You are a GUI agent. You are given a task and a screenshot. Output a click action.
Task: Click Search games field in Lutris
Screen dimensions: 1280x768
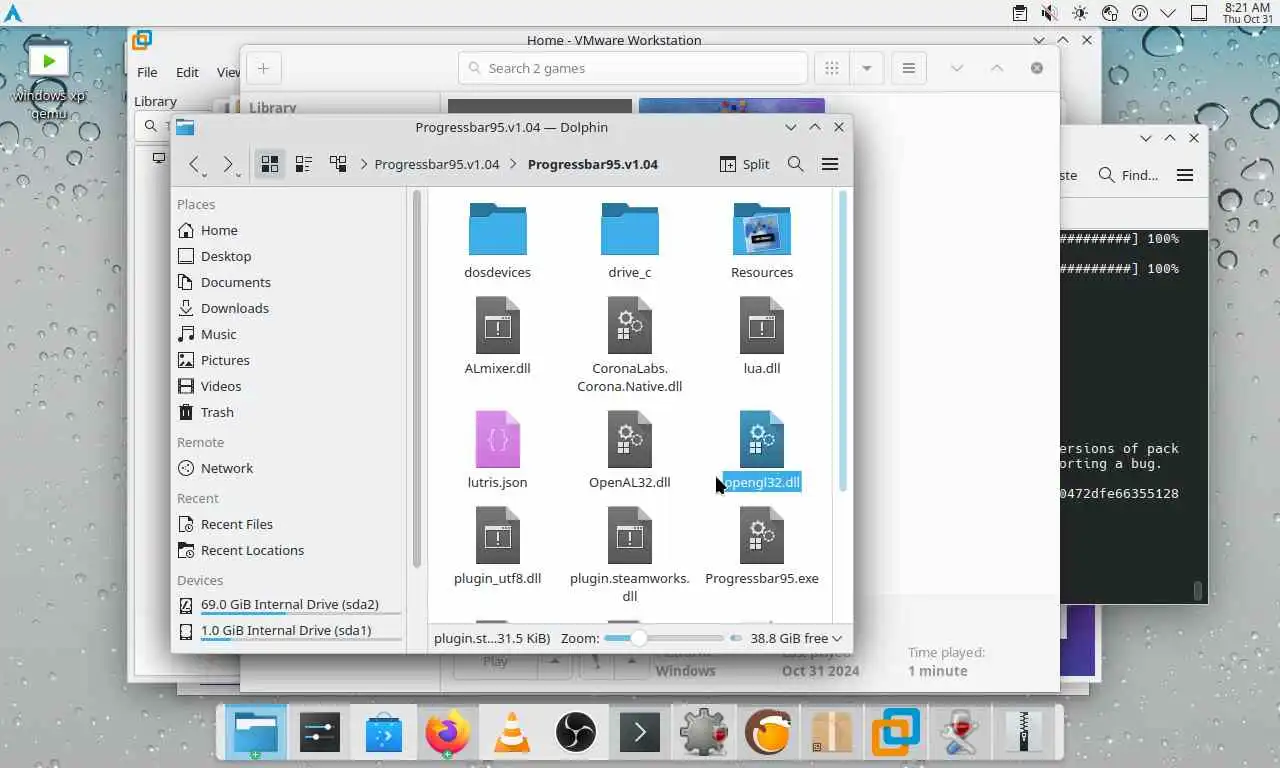click(633, 68)
